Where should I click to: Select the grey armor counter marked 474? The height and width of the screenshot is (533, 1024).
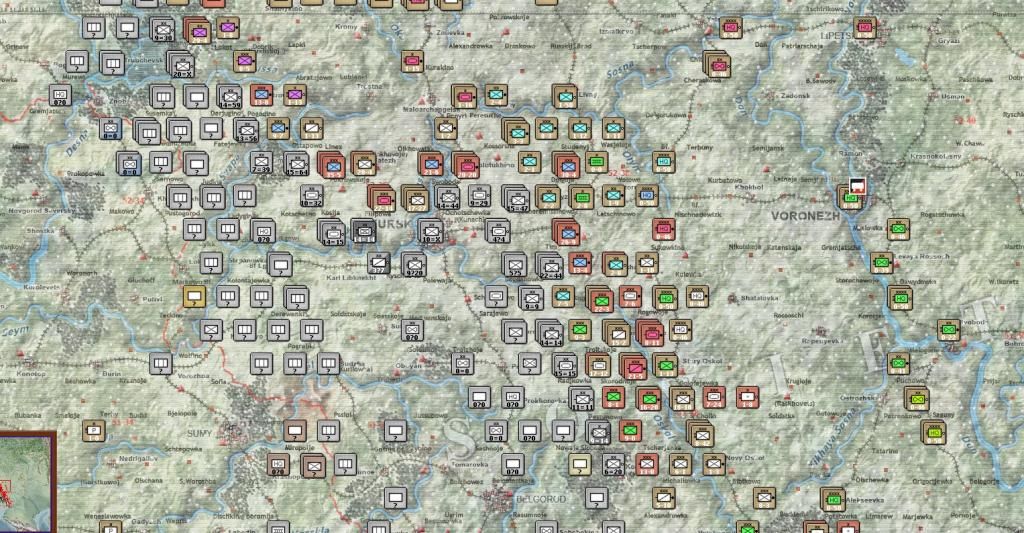pos(498,231)
